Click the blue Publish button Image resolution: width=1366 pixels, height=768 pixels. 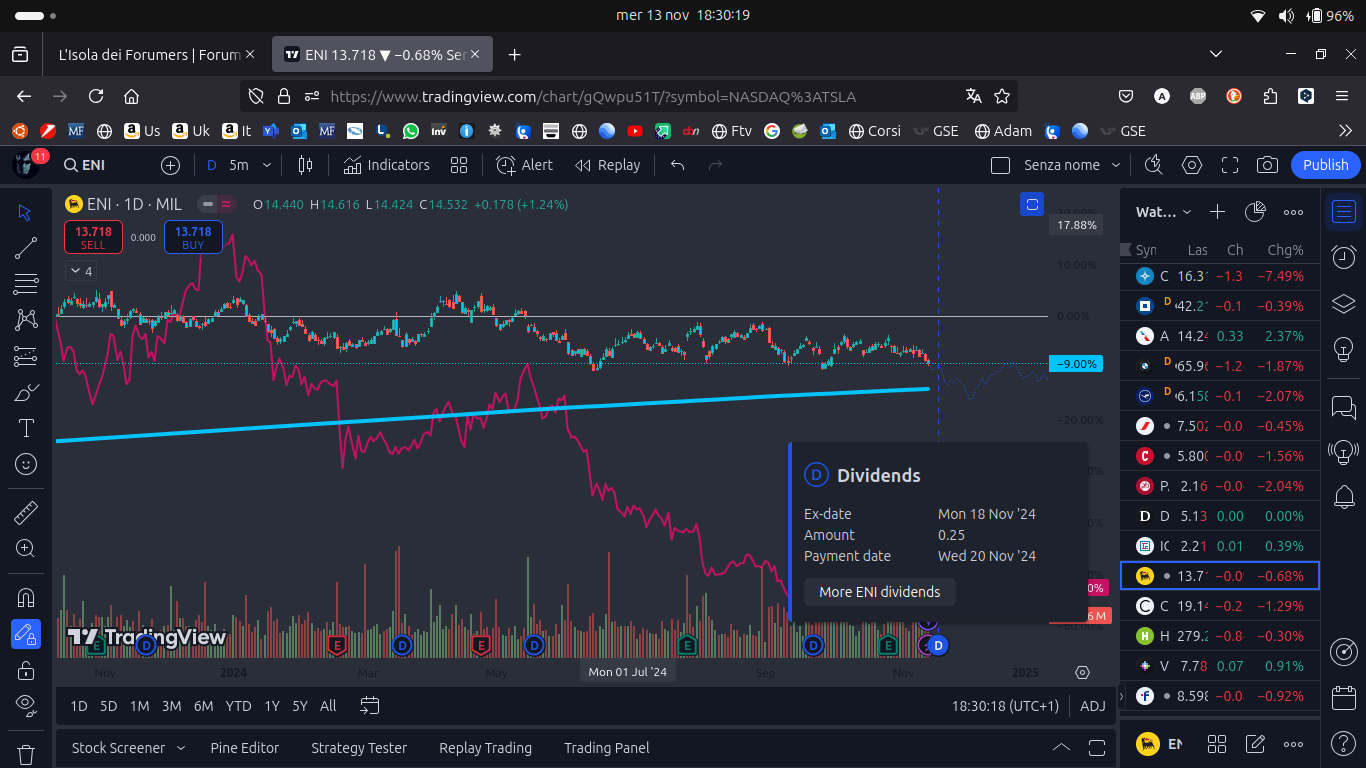(x=1326, y=165)
